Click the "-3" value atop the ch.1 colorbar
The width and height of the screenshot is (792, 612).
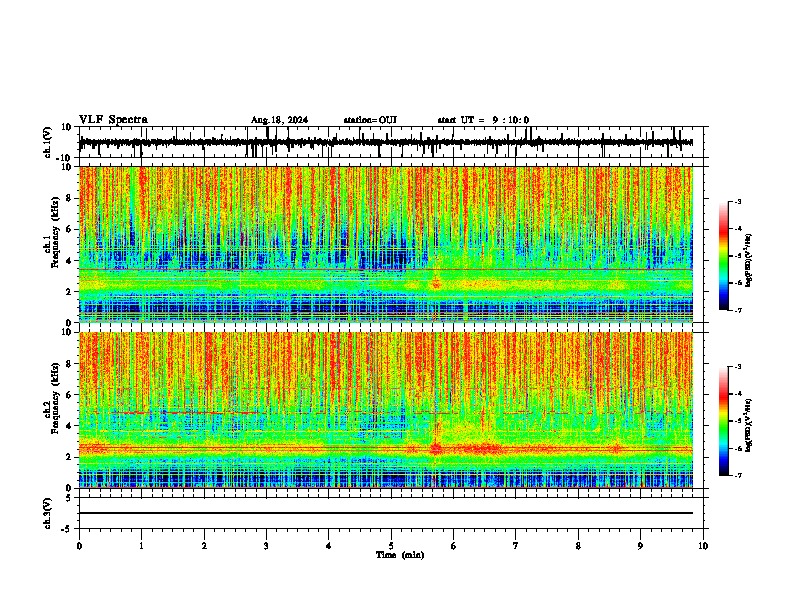coord(737,201)
